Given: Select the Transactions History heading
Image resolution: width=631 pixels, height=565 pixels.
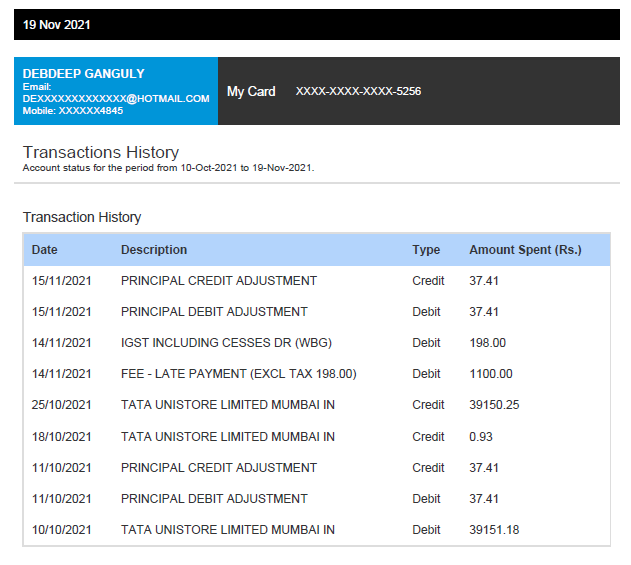Looking at the screenshot, I should (x=101, y=152).
